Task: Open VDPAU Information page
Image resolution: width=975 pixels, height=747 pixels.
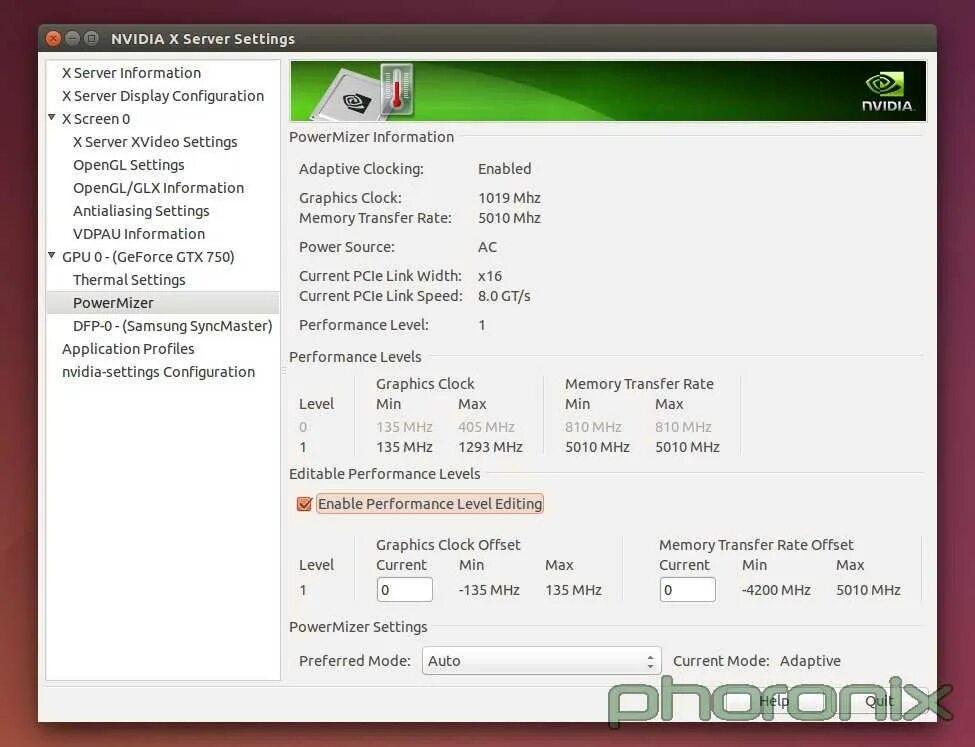Action: pos(139,234)
